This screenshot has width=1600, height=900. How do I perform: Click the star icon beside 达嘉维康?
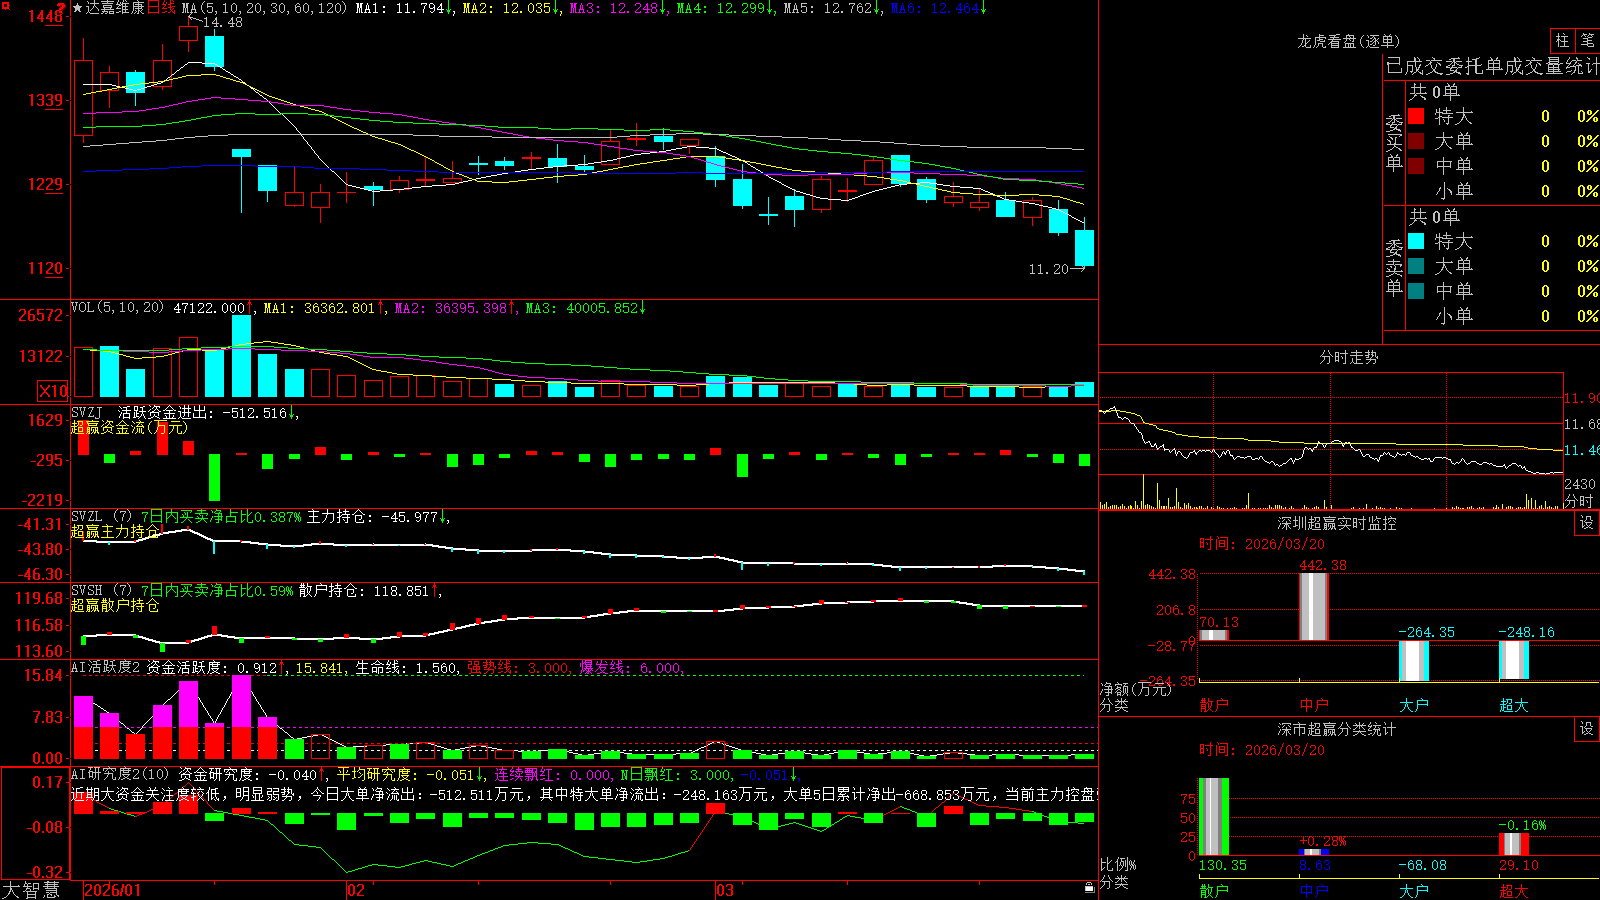tap(78, 8)
